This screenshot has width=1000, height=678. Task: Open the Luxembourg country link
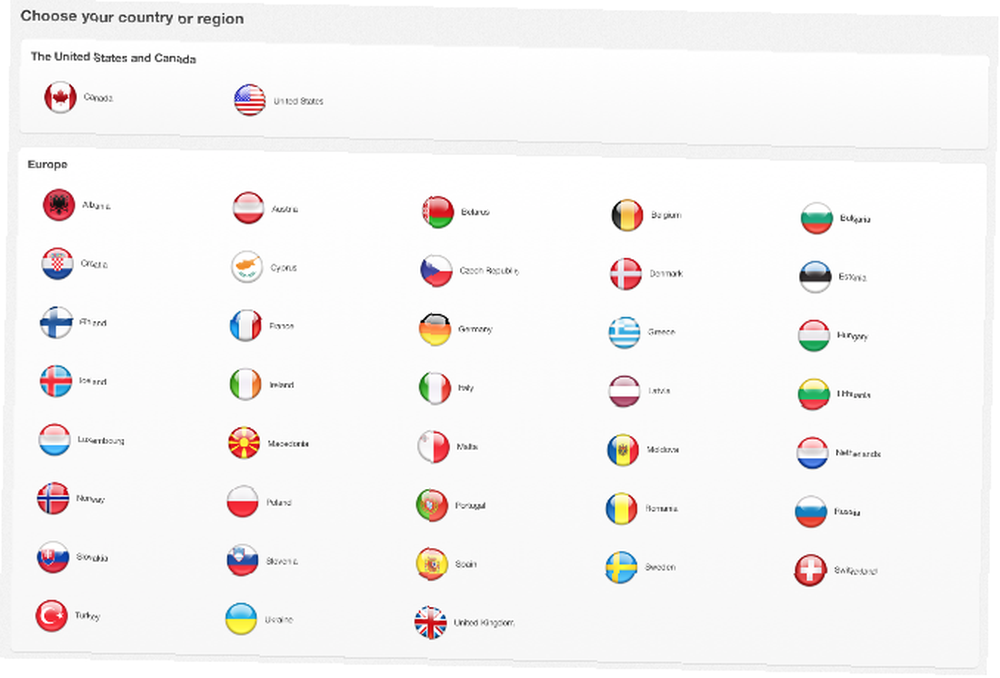pyautogui.click(x=100, y=440)
